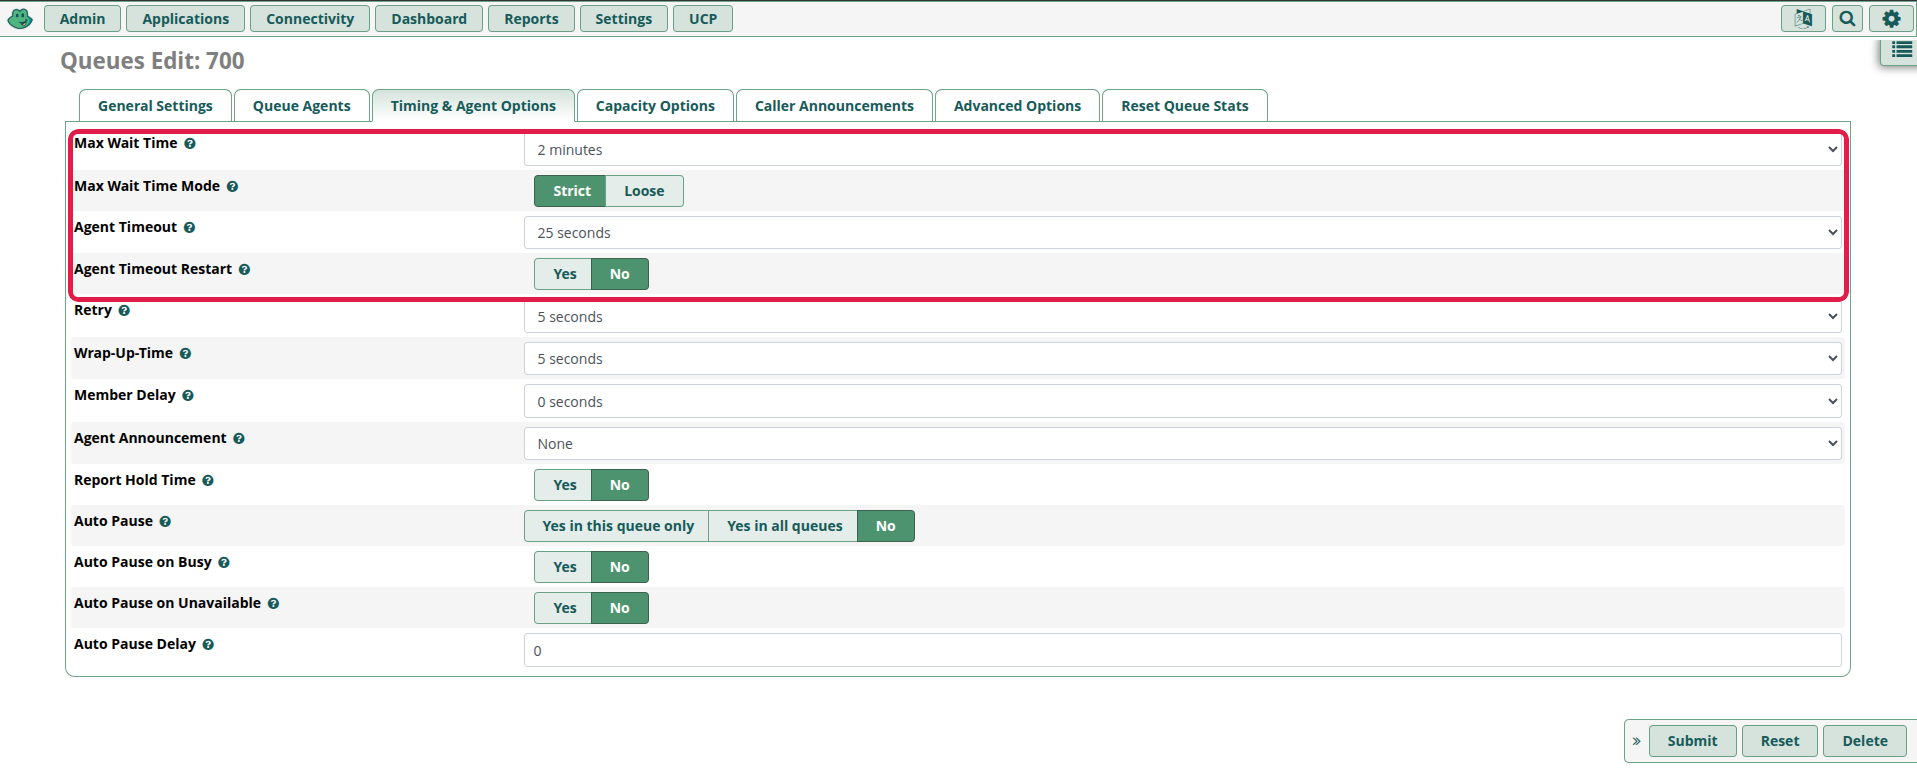The width and height of the screenshot is (1917, 770).
Task: Open the Reports menu
Action: 531,19
